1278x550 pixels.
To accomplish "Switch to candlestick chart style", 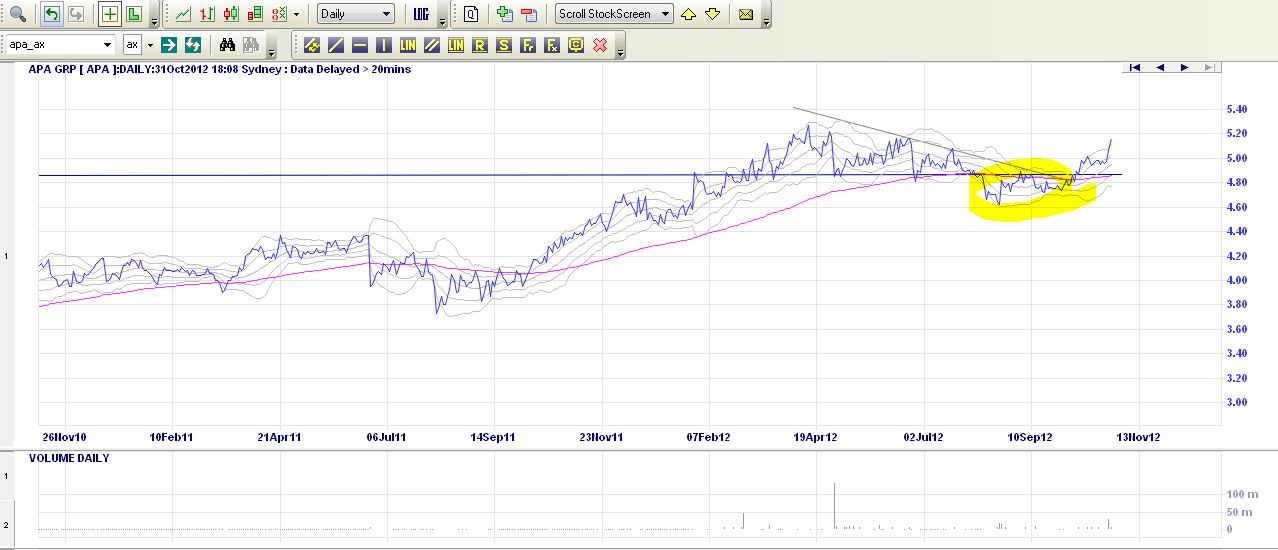I will pos(231,14).
